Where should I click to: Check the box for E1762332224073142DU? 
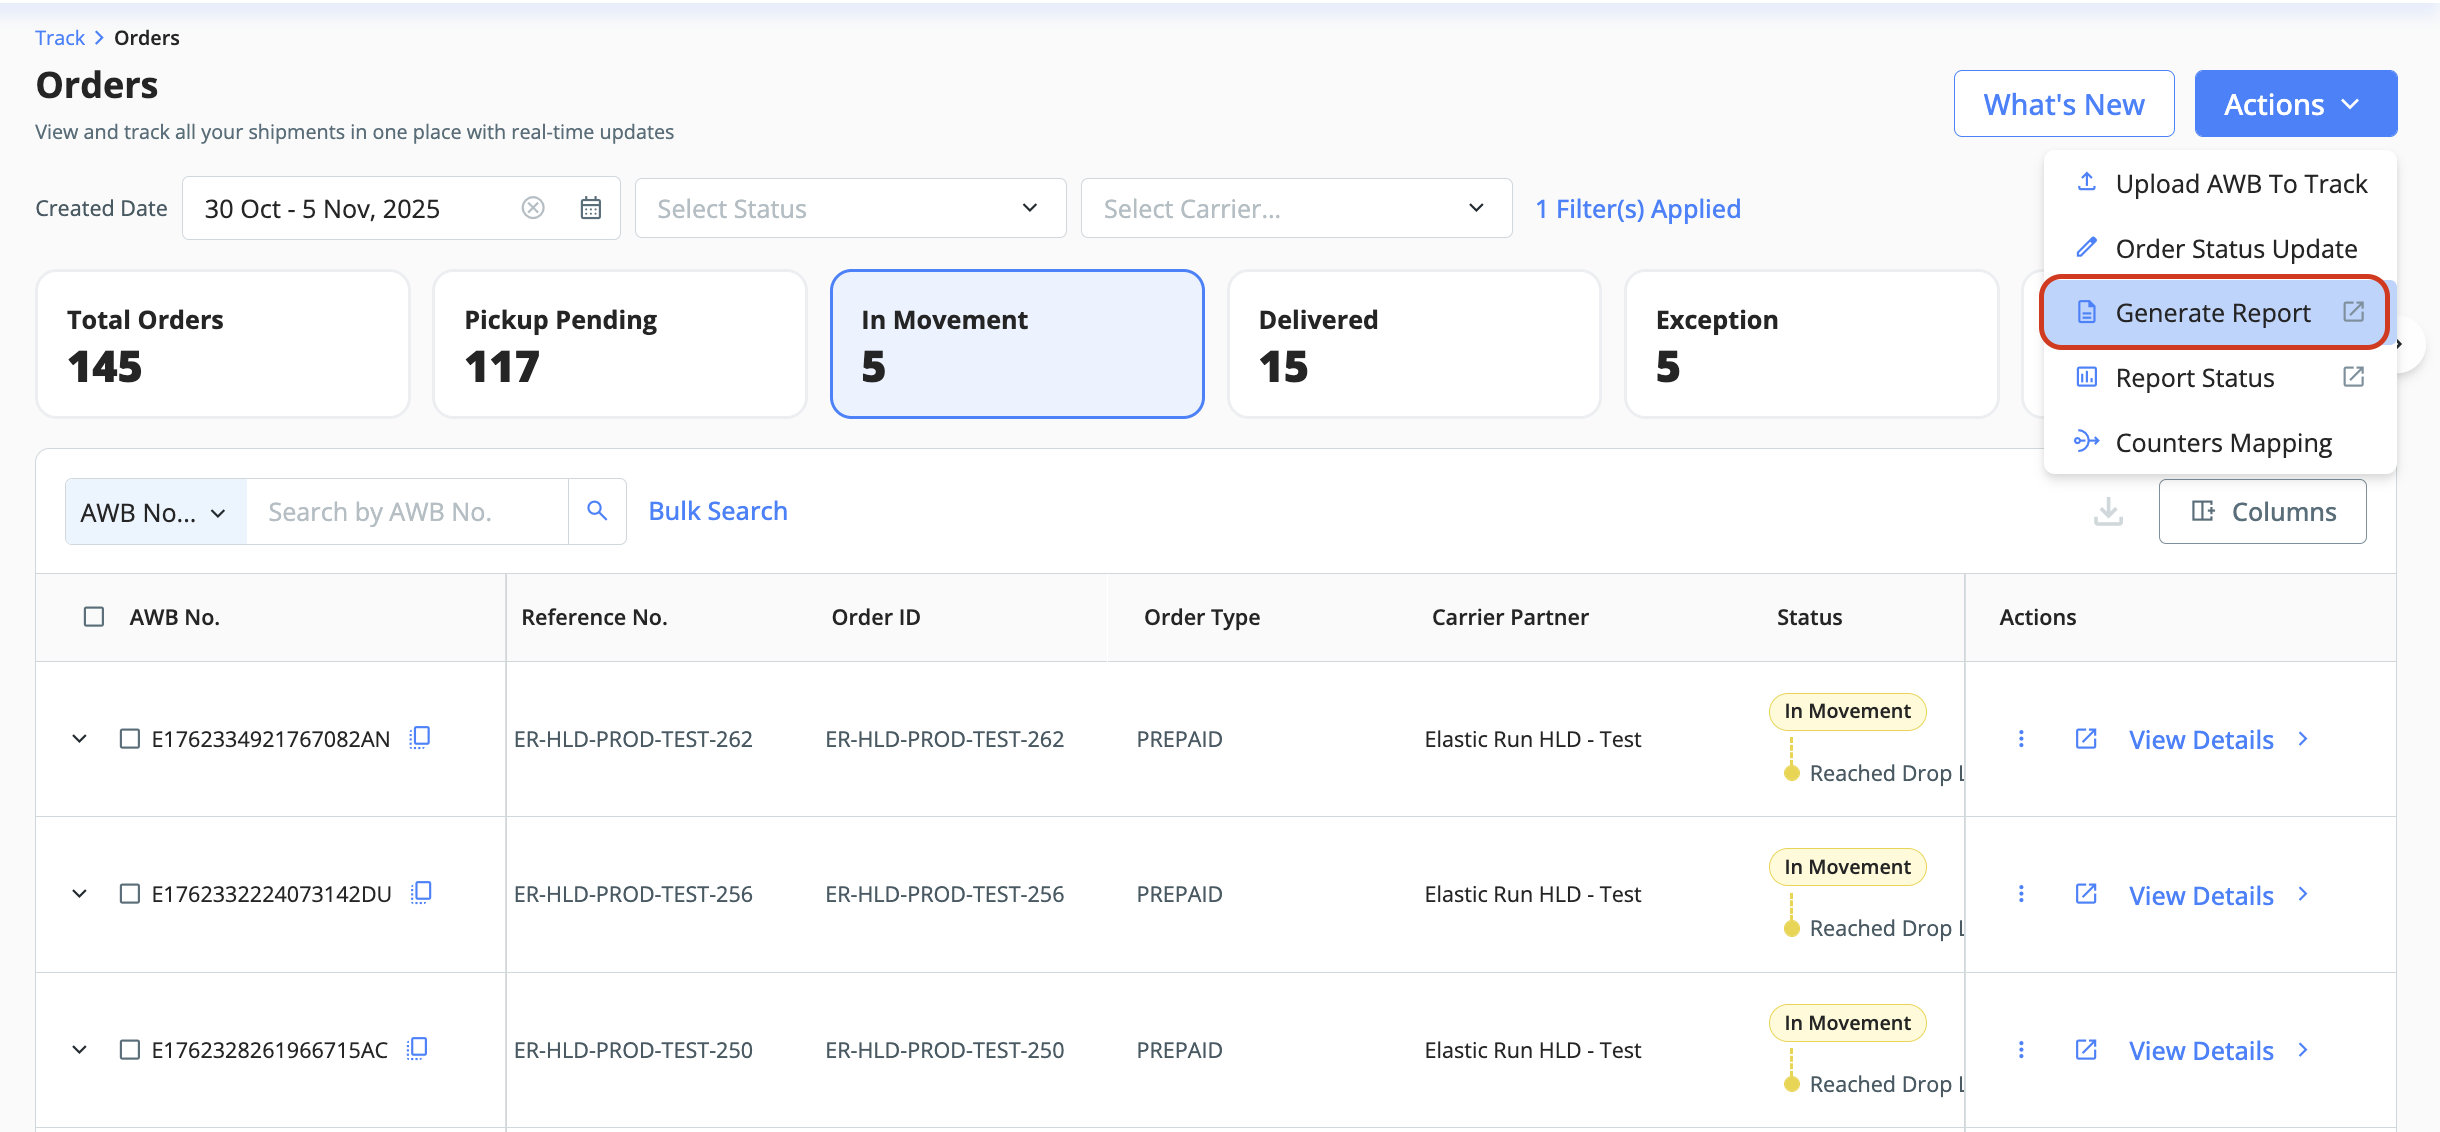(130, 894)
